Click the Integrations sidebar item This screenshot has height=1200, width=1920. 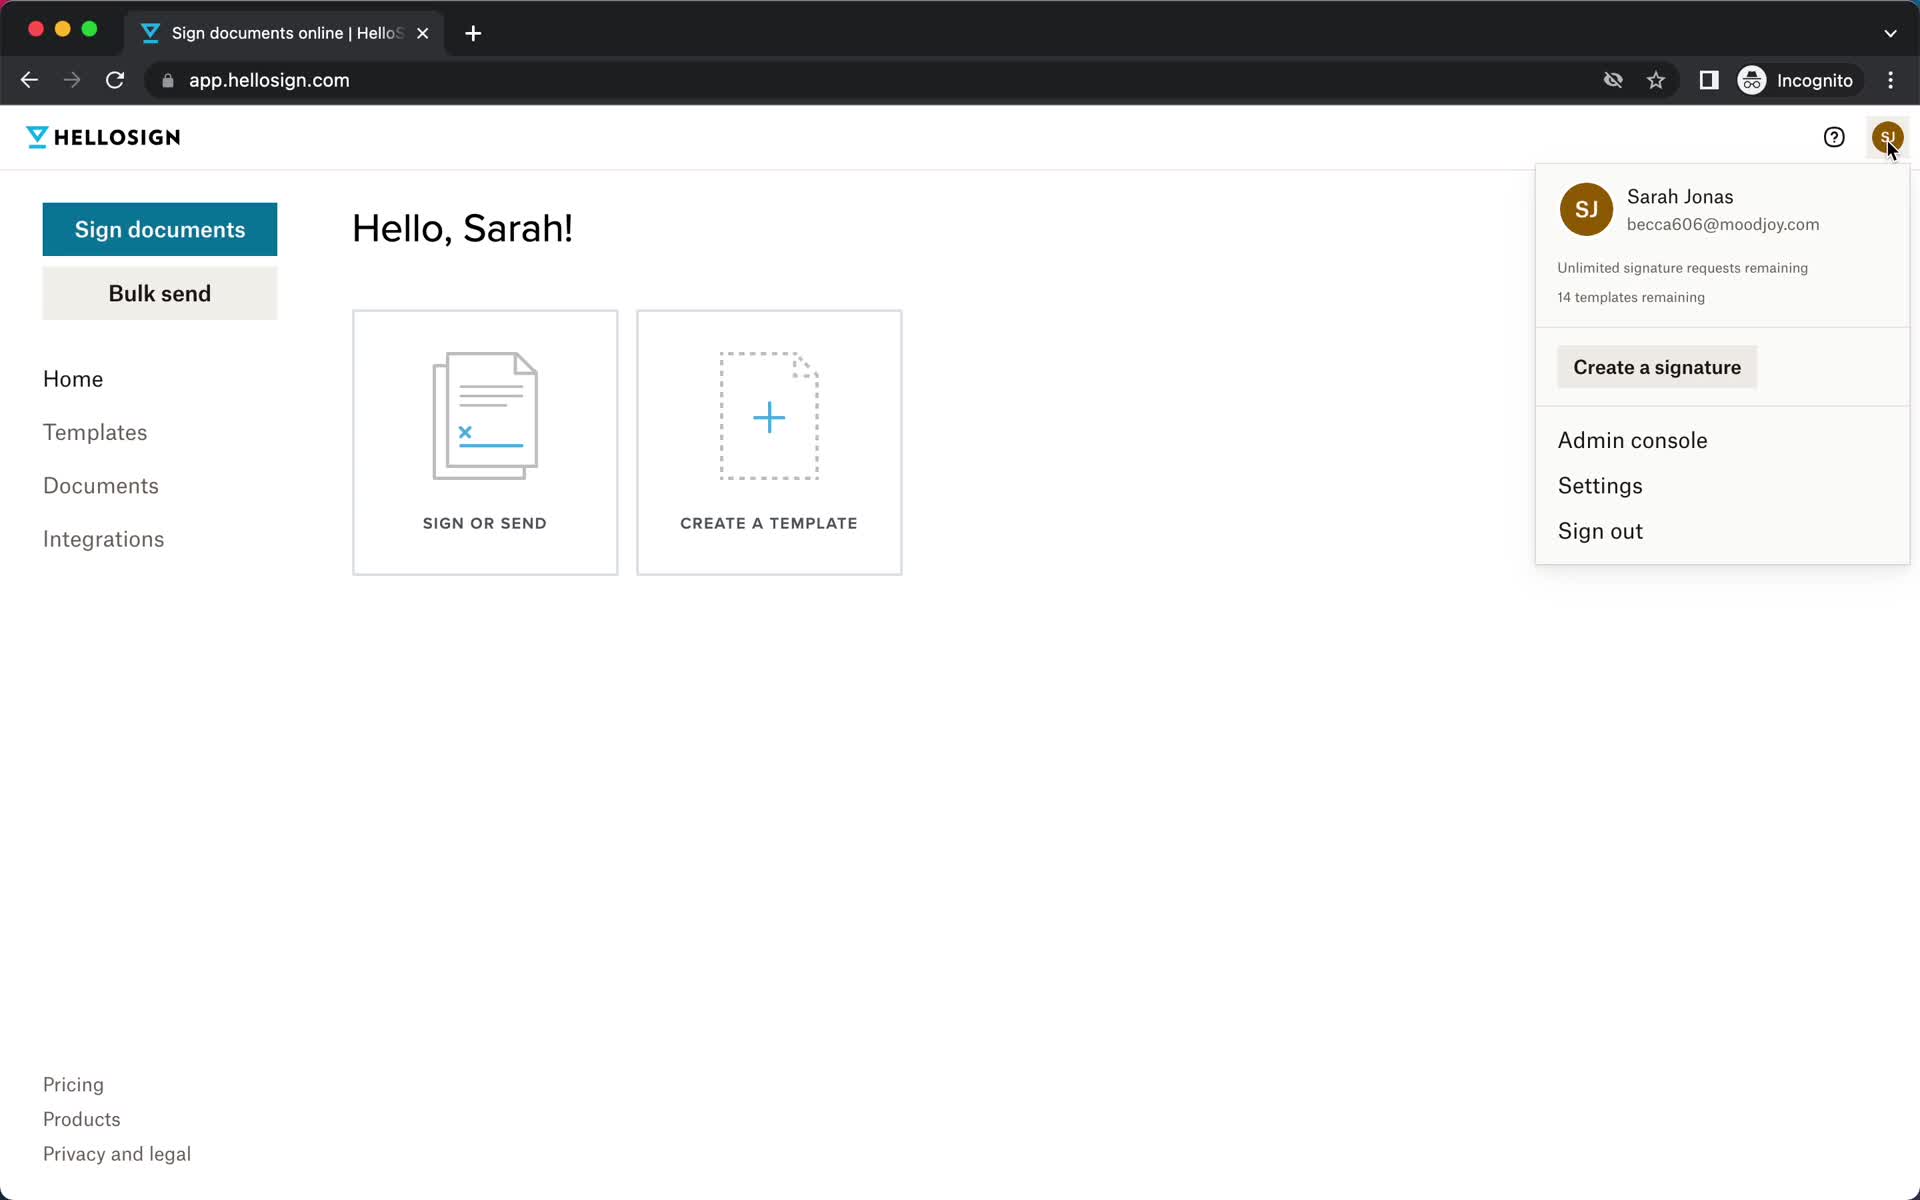point(104,539)
